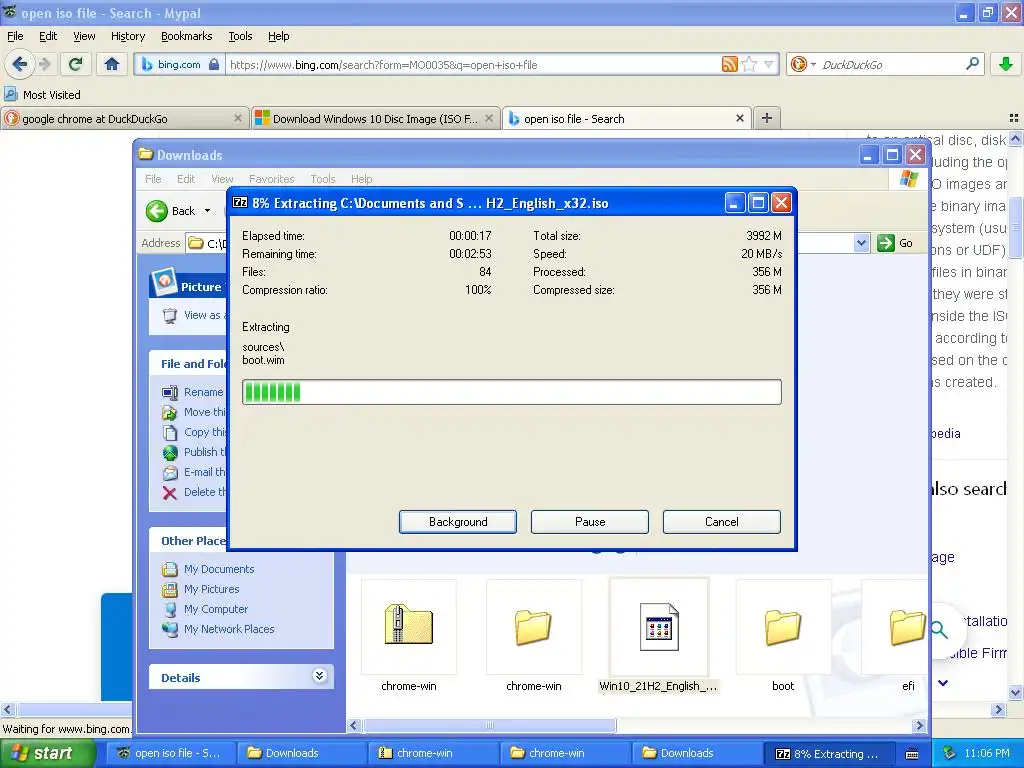
Task: Click the green Go button in Downloads
Action: tap(895, 243)
